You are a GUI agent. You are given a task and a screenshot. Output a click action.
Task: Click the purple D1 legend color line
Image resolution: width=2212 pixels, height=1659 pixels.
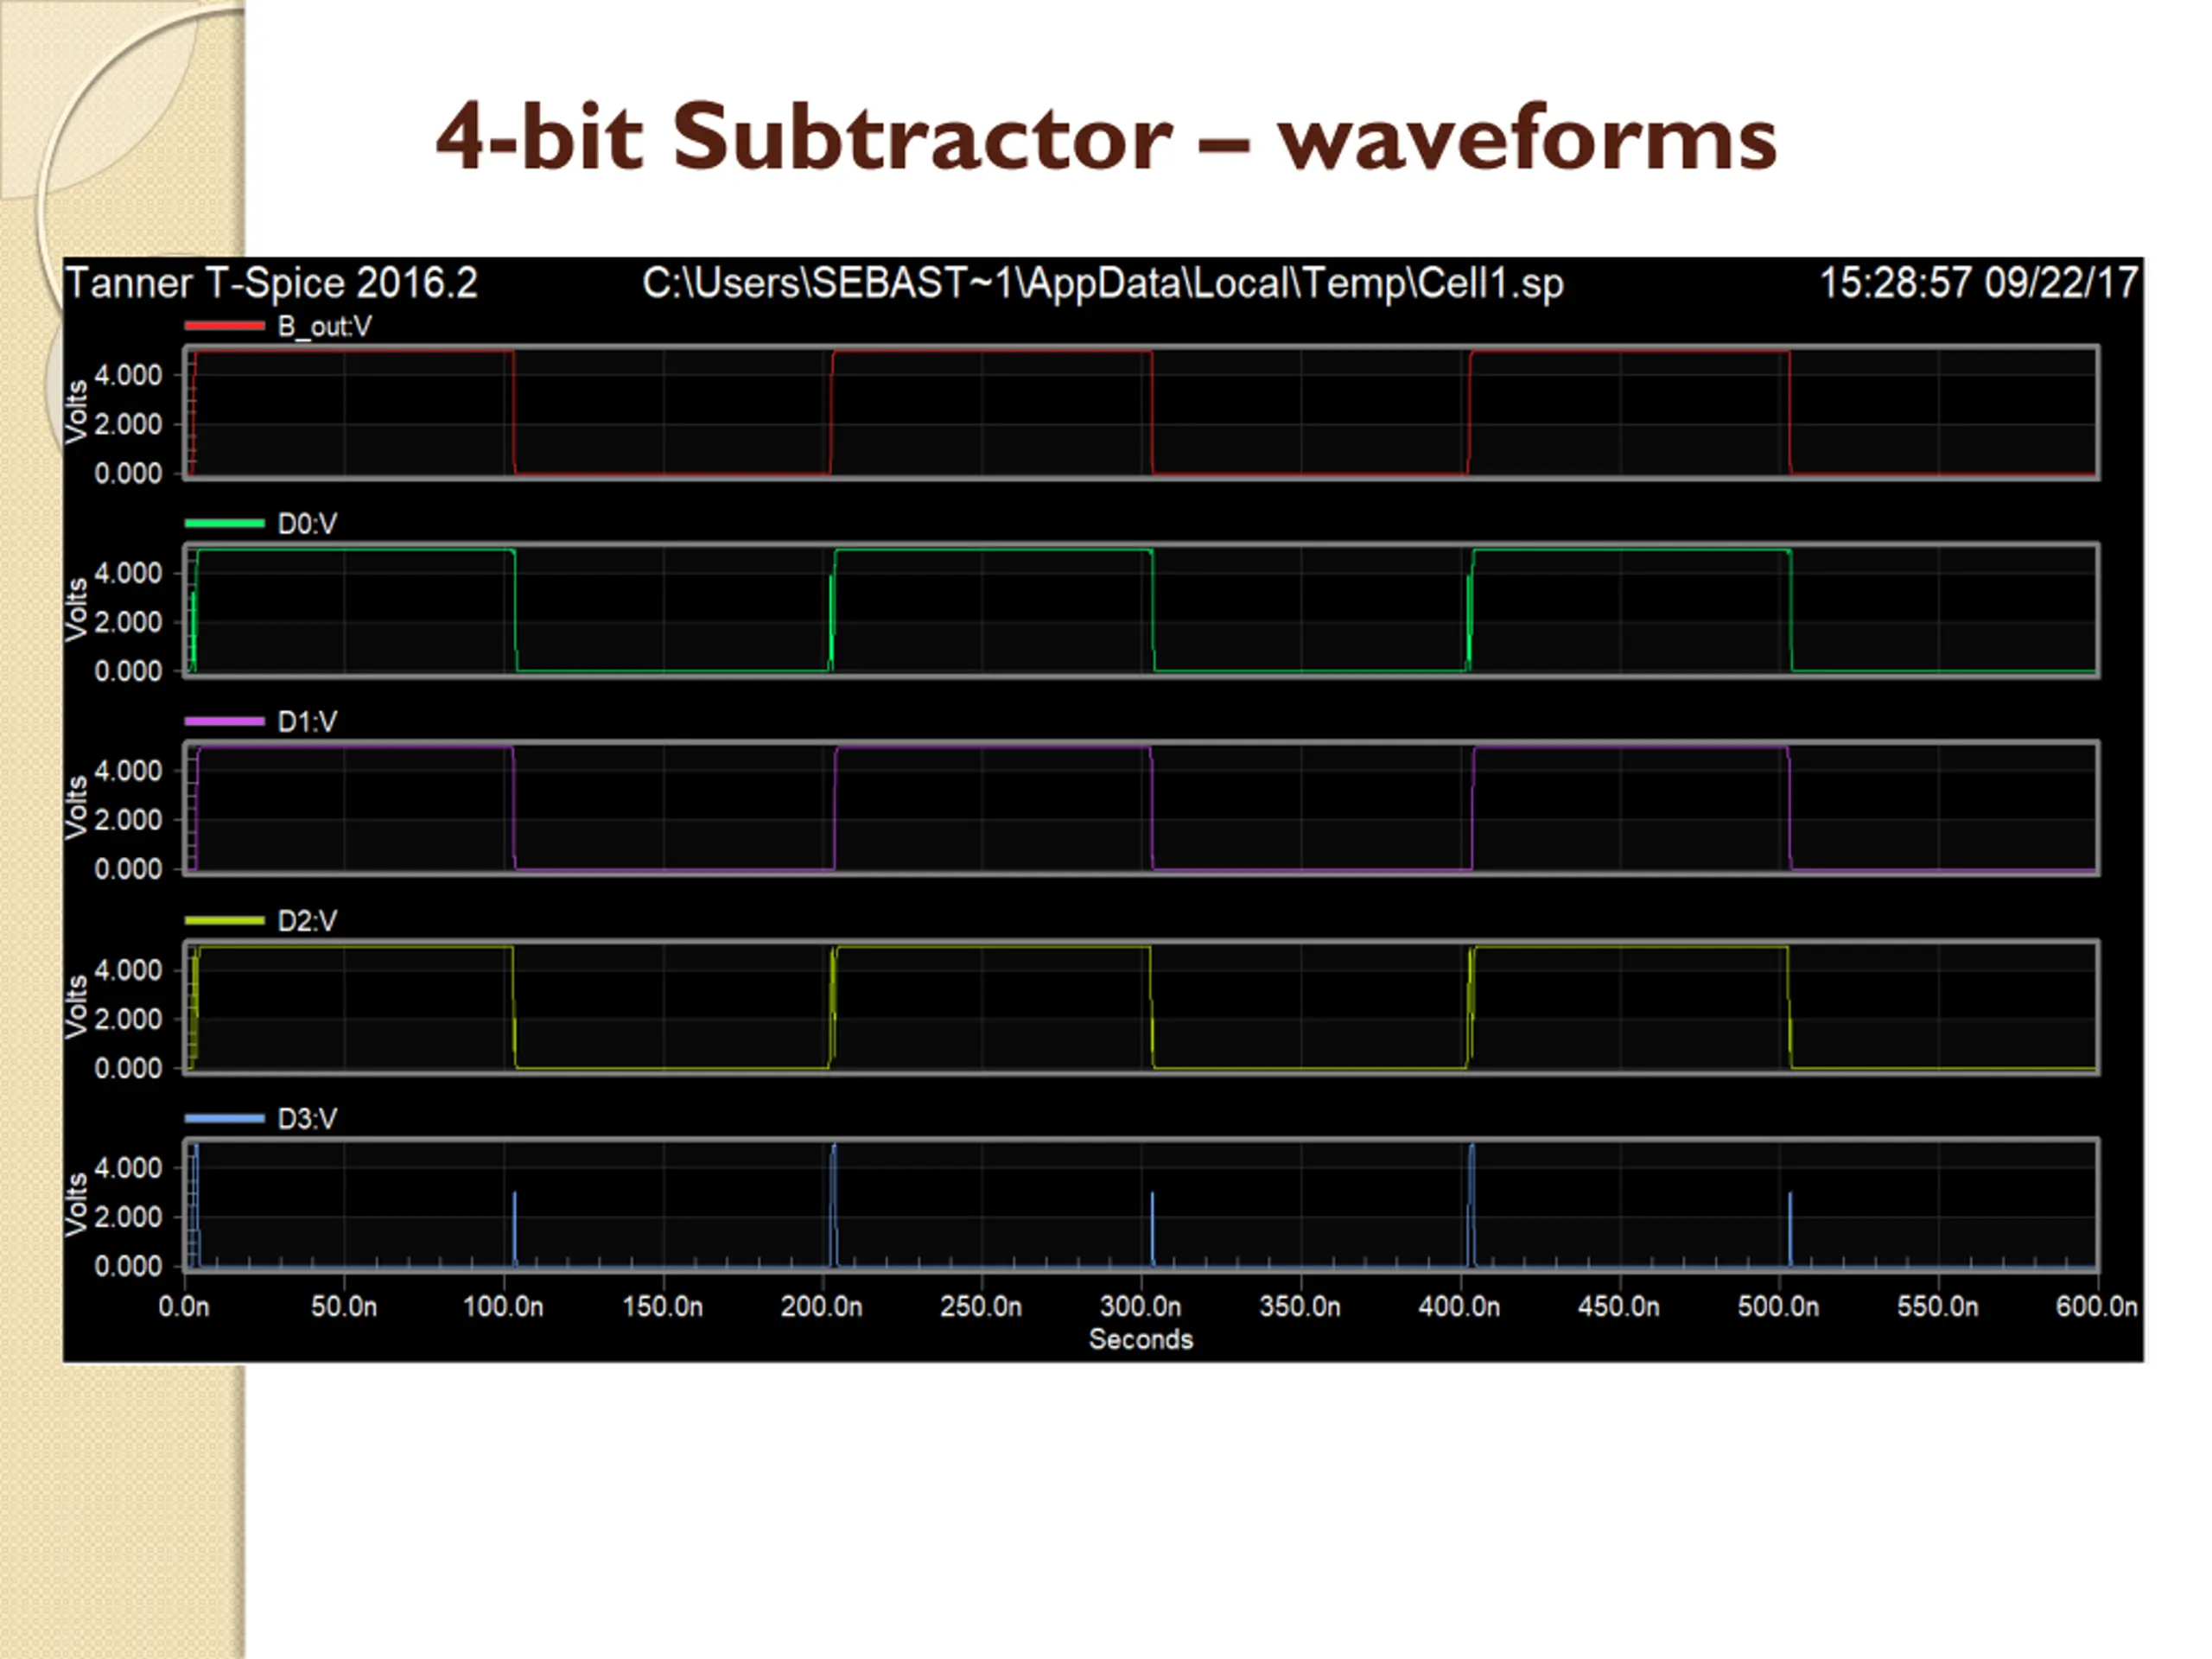point(225,721)
